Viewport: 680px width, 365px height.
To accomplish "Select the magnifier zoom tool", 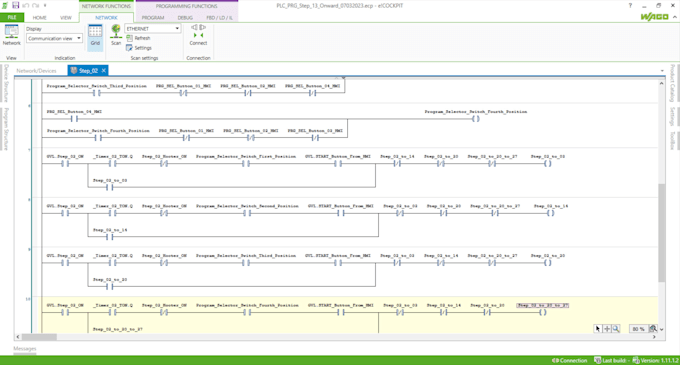I will 616,329.
